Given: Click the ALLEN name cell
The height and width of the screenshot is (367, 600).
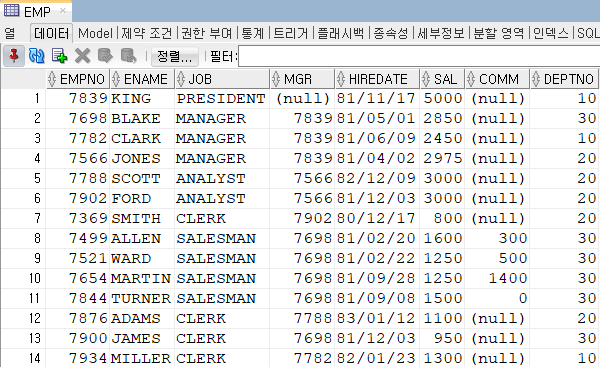Looking at the screenshot, I should click(x=142, y=238).
